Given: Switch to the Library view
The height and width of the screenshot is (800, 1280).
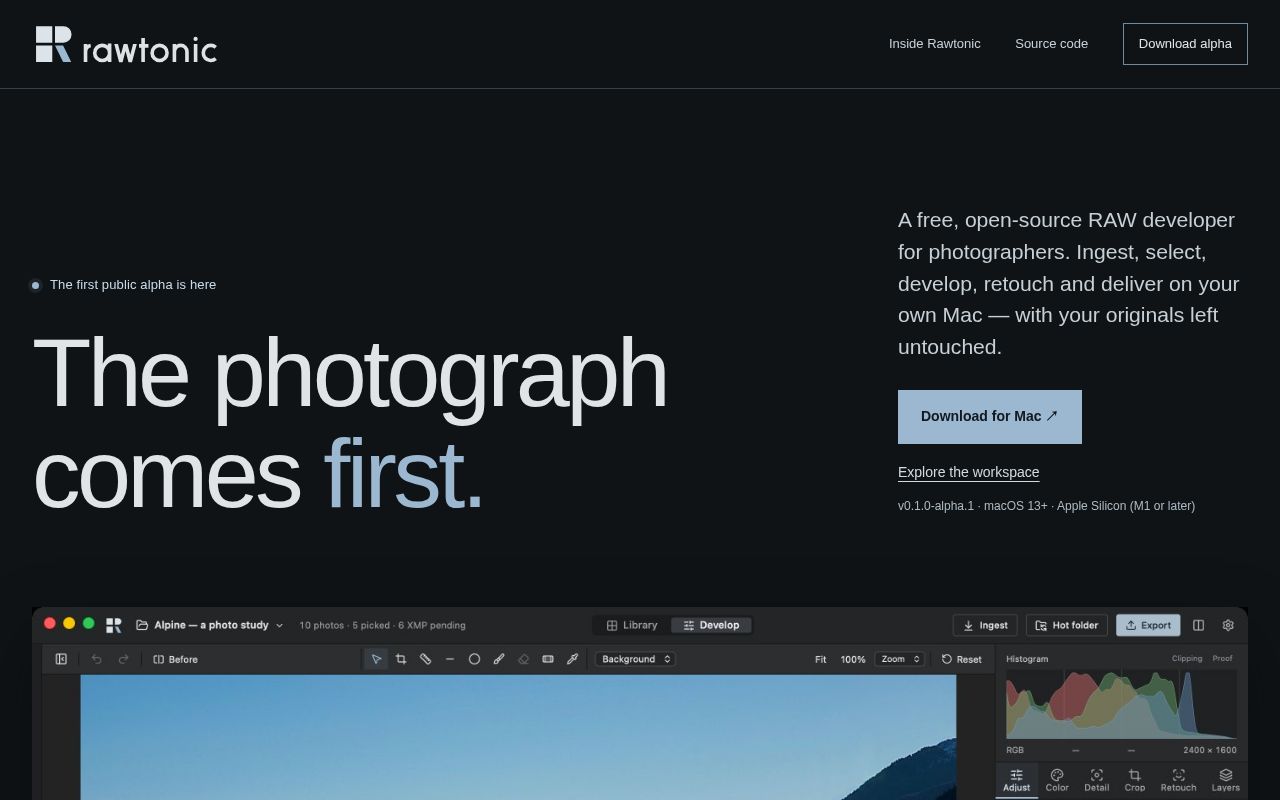Looking at the screenshot, I should tap(632, 625).
